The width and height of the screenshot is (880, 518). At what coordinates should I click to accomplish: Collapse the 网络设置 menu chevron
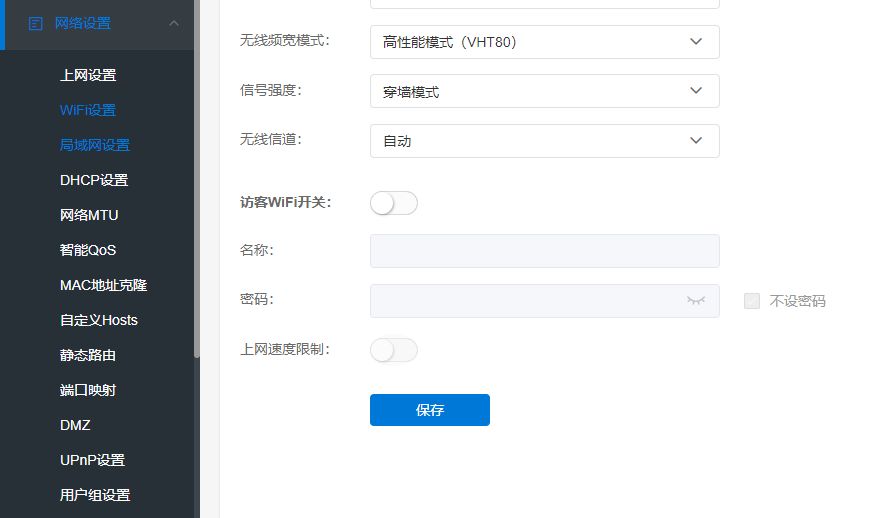pyautogui.click(x=174, y=23)
